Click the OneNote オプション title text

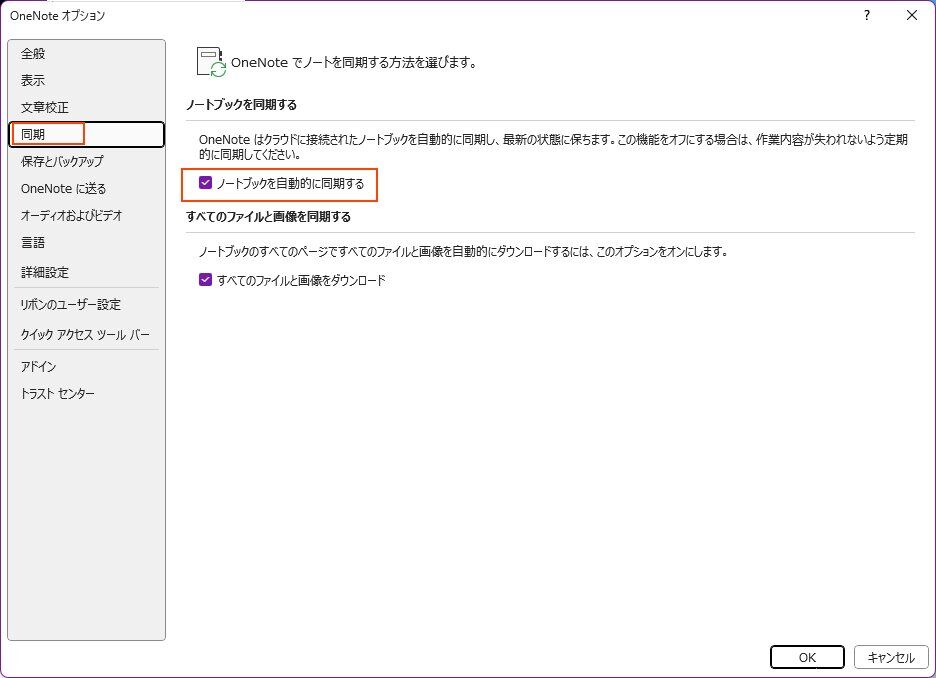(57, 16)
